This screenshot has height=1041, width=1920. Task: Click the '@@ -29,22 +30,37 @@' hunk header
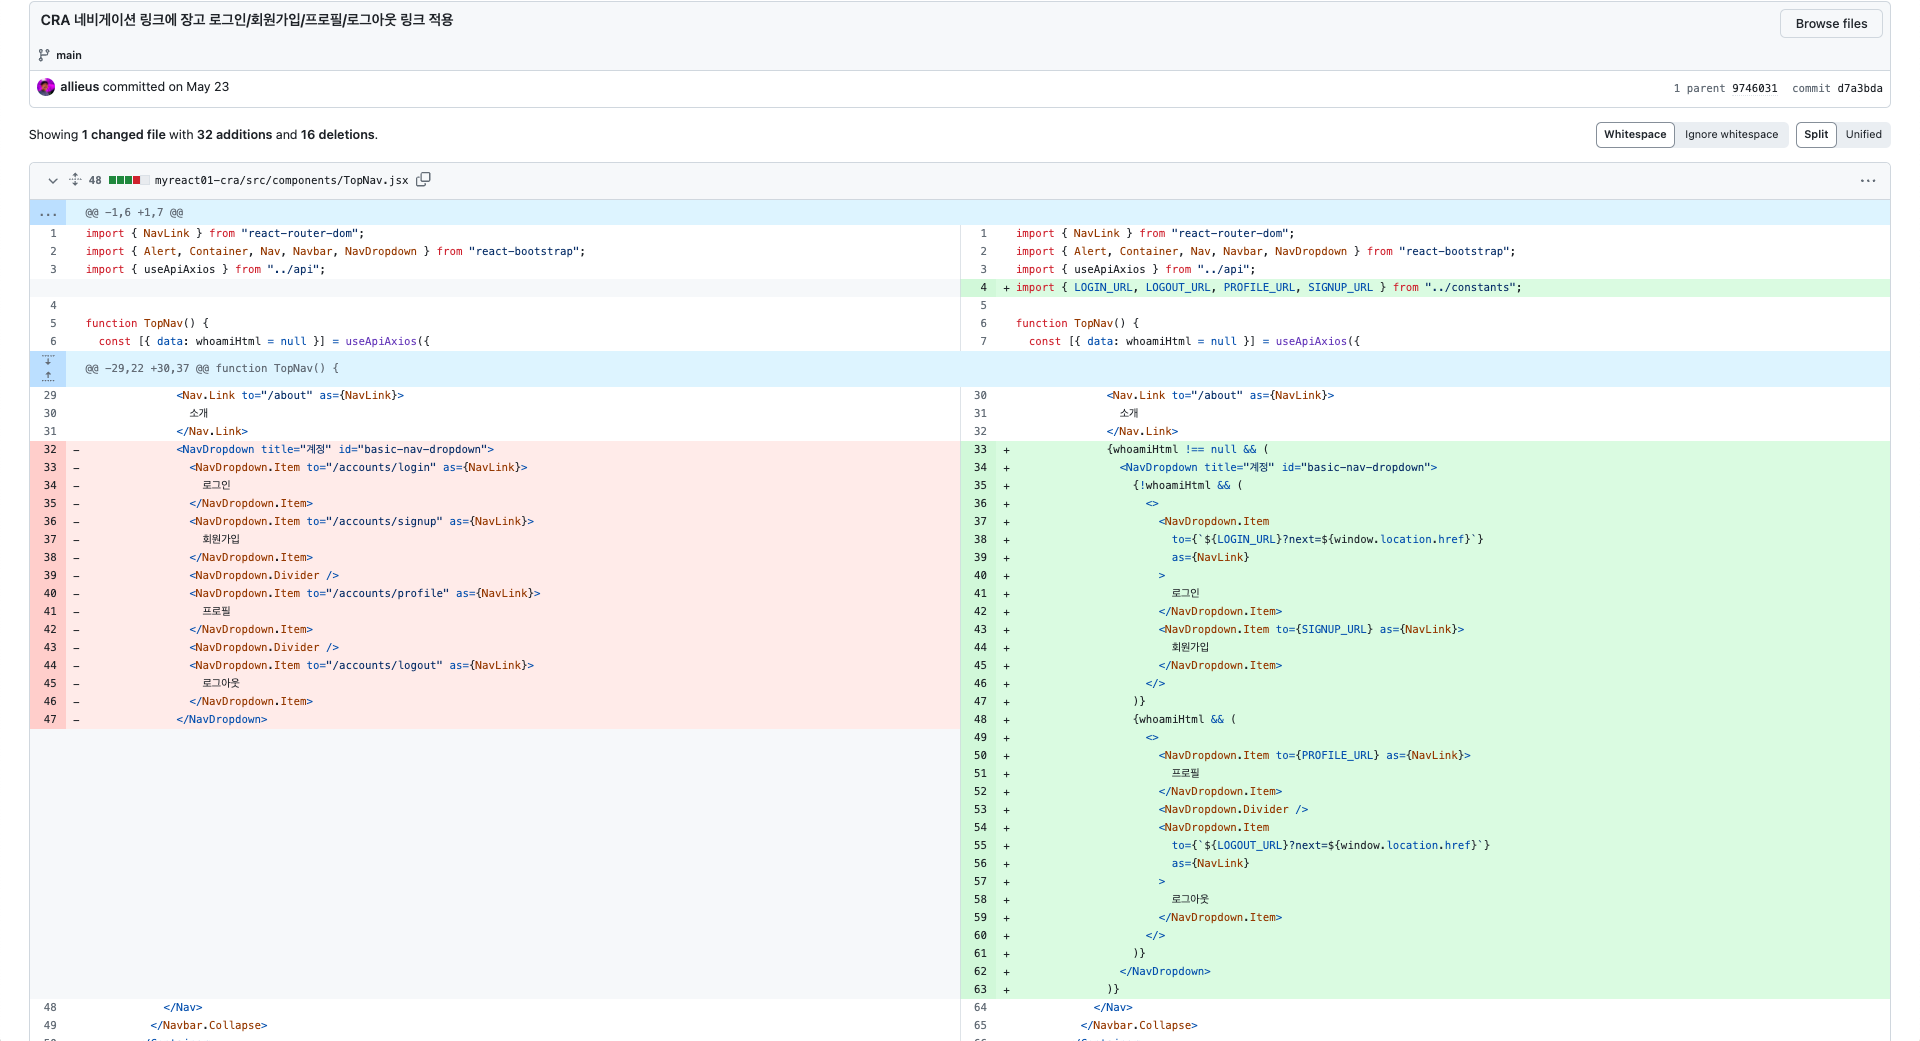(212, 369)
